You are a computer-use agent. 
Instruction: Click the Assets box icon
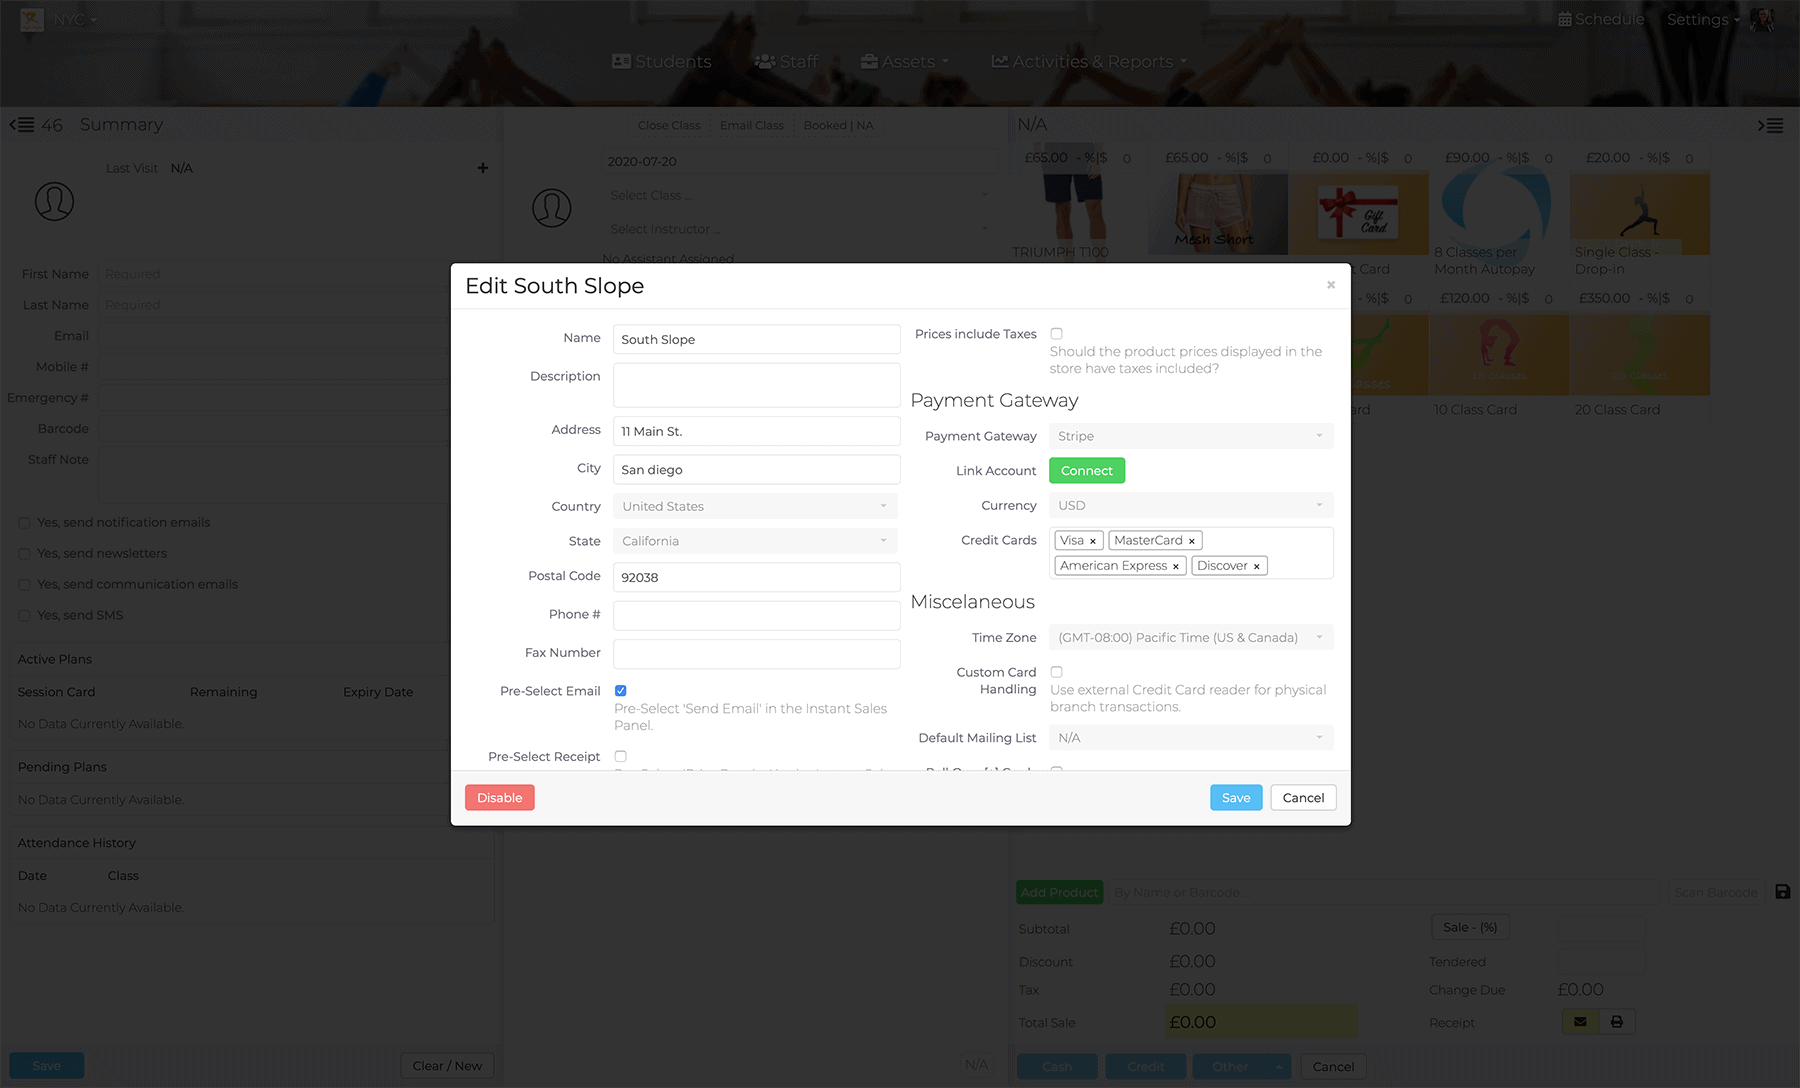pyautogui.click(x=870, y=61)
